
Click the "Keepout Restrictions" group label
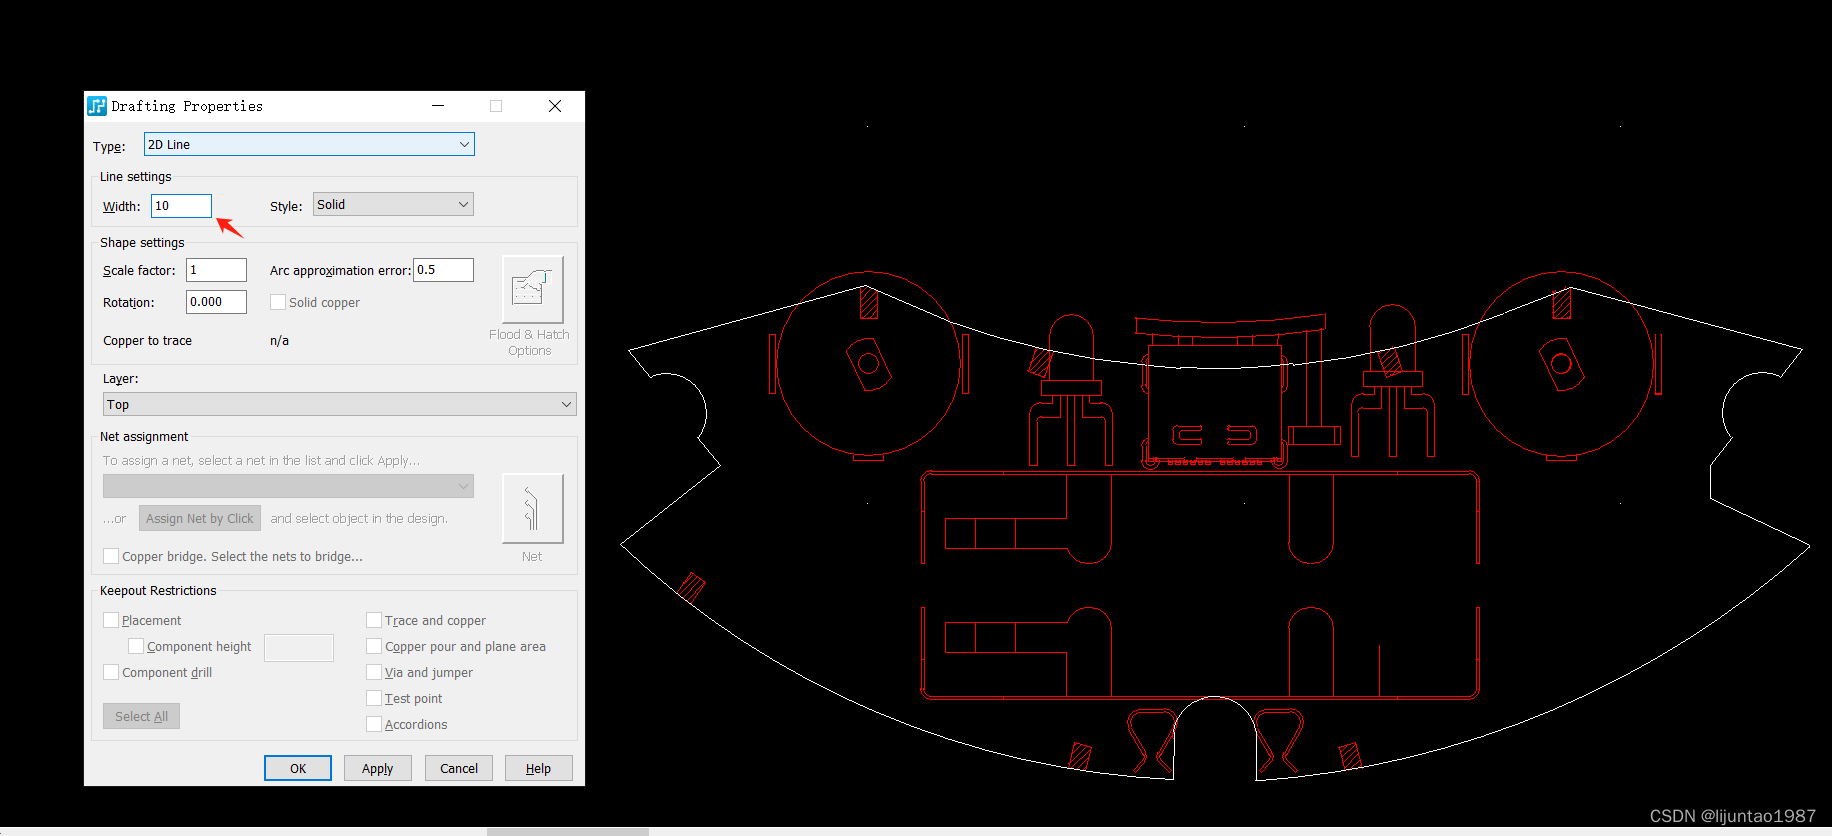click(x=158, y=591)
